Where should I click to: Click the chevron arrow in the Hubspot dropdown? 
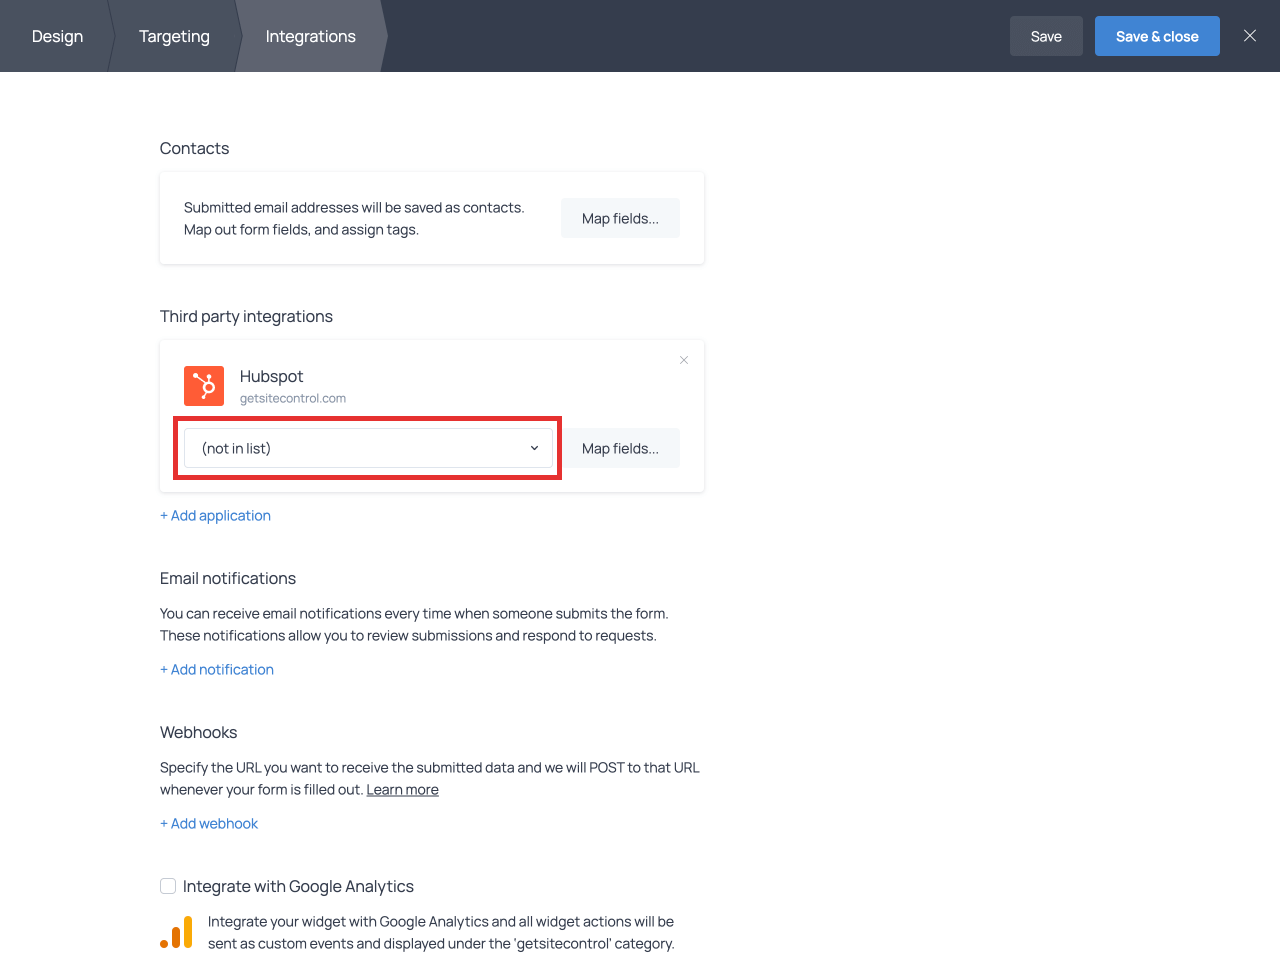click(x=534, y=448)
